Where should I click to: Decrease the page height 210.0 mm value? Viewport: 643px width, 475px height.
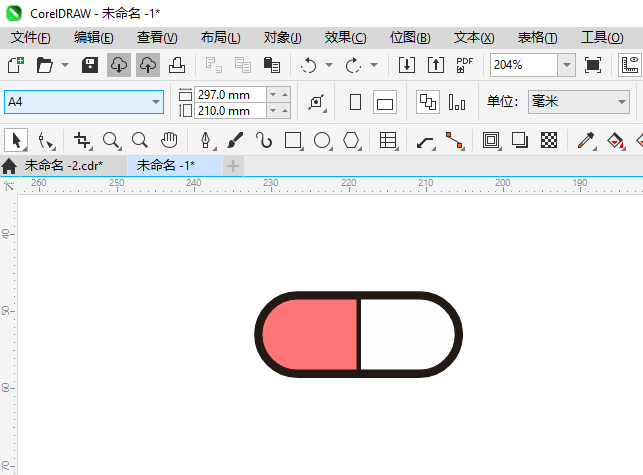coord(273,111)
